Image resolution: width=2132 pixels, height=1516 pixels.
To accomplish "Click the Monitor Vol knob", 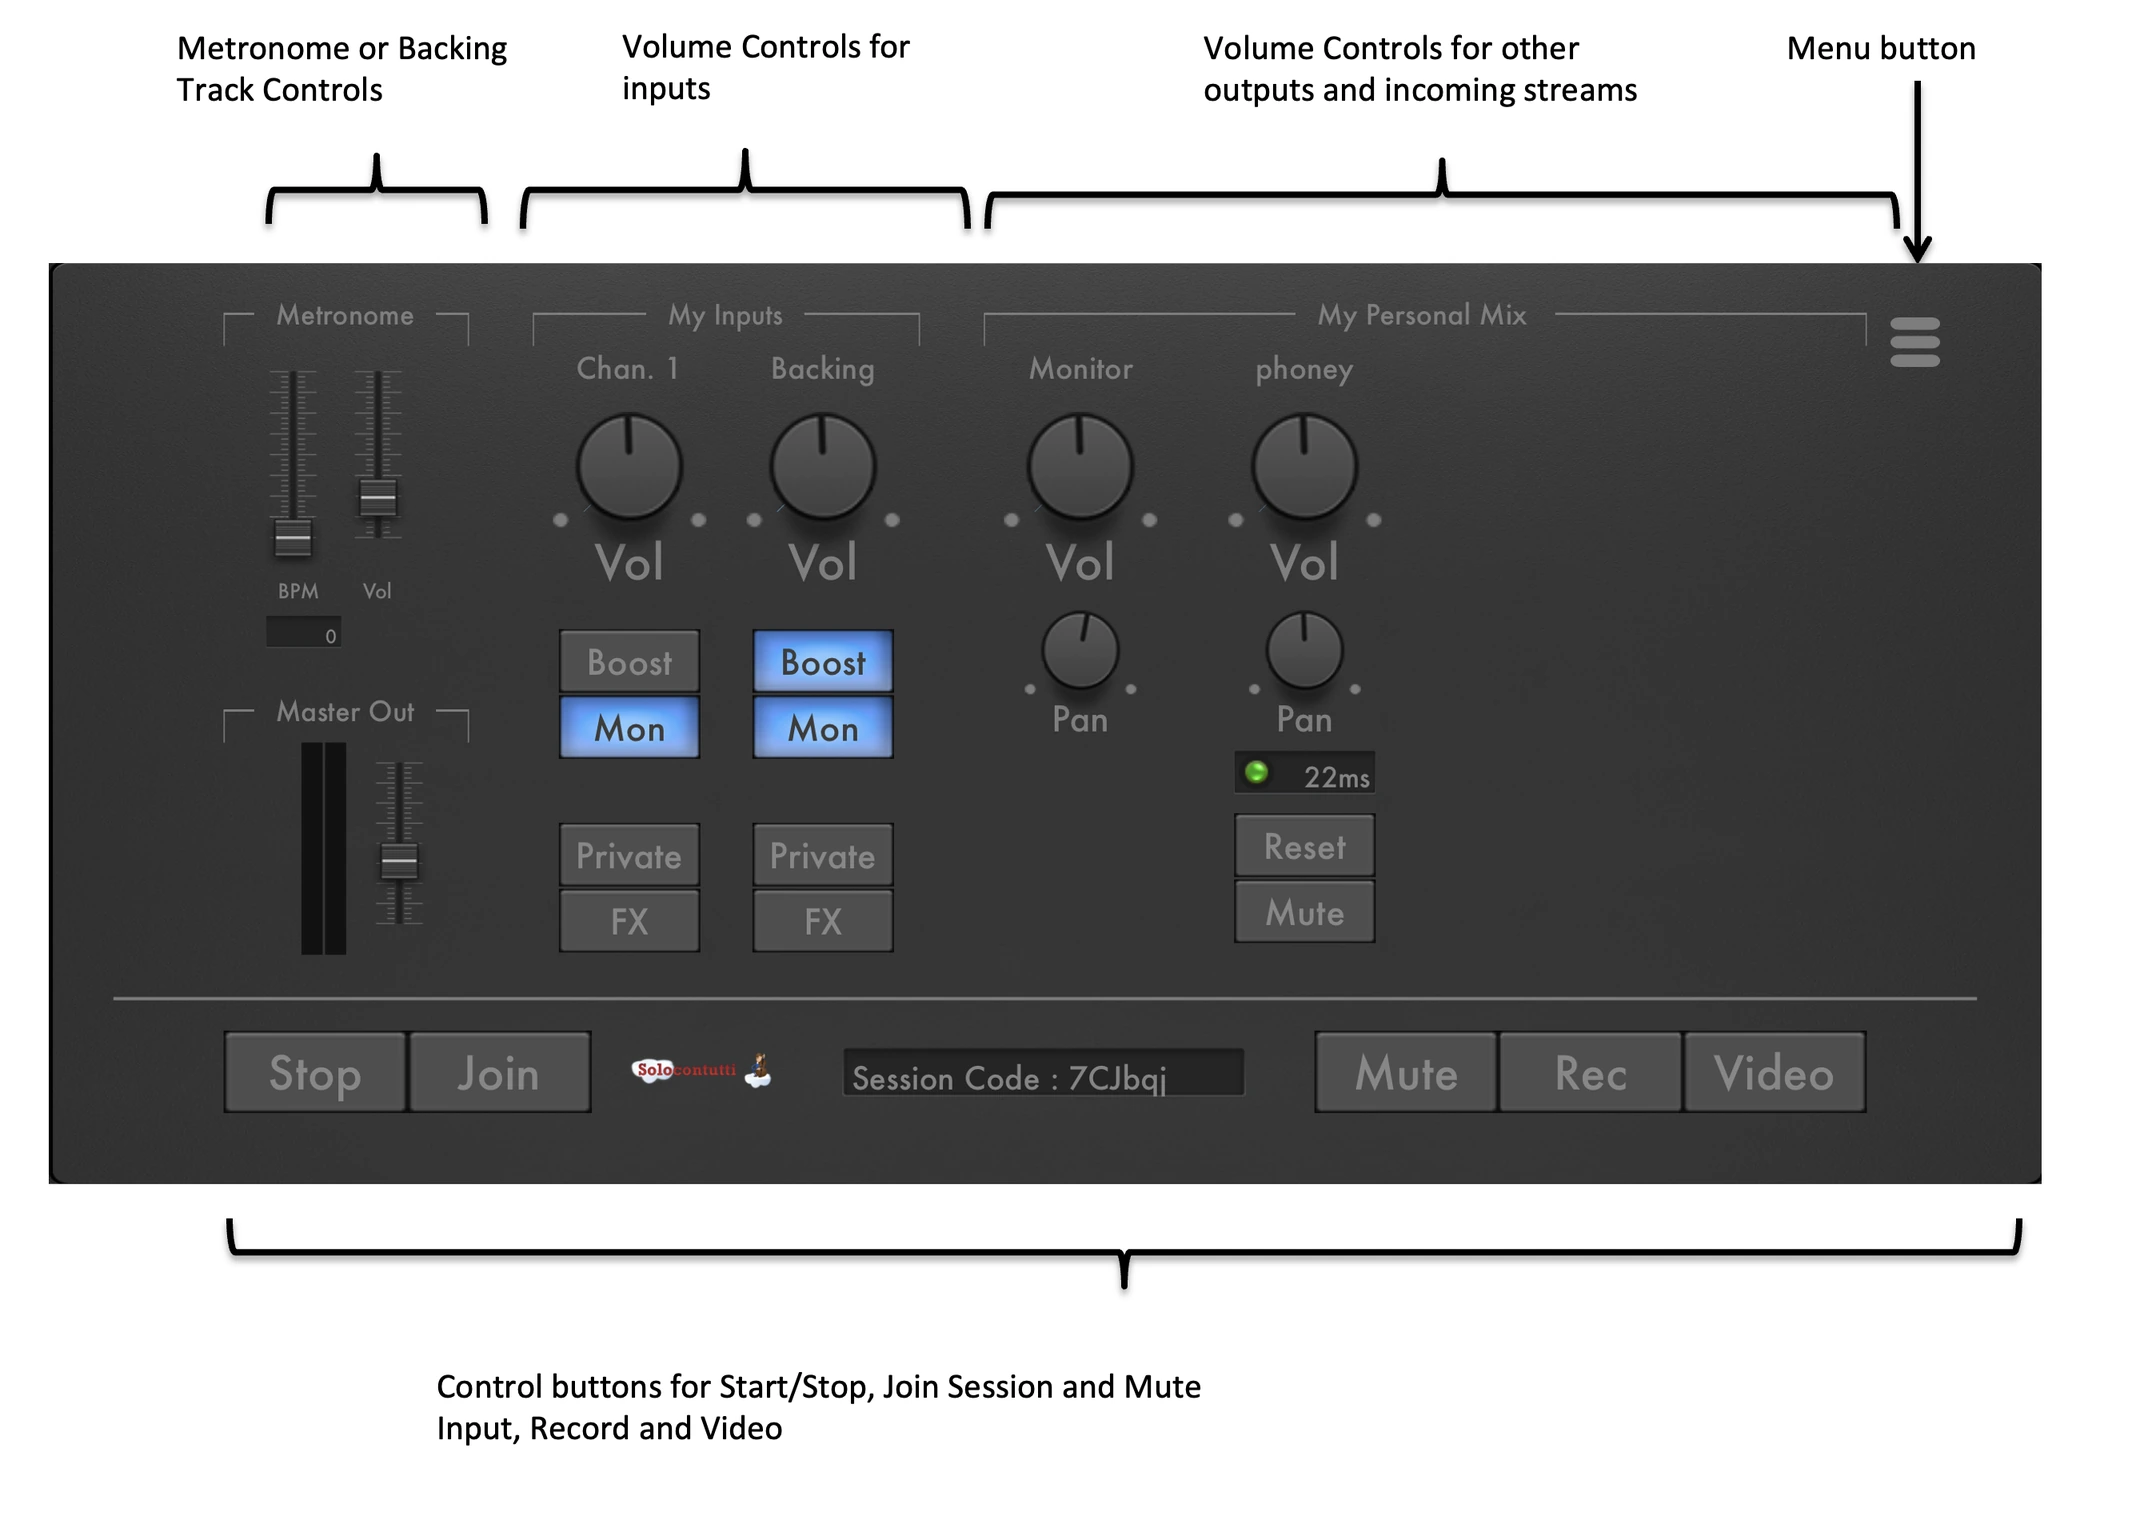I will [x=1080, y=467].
